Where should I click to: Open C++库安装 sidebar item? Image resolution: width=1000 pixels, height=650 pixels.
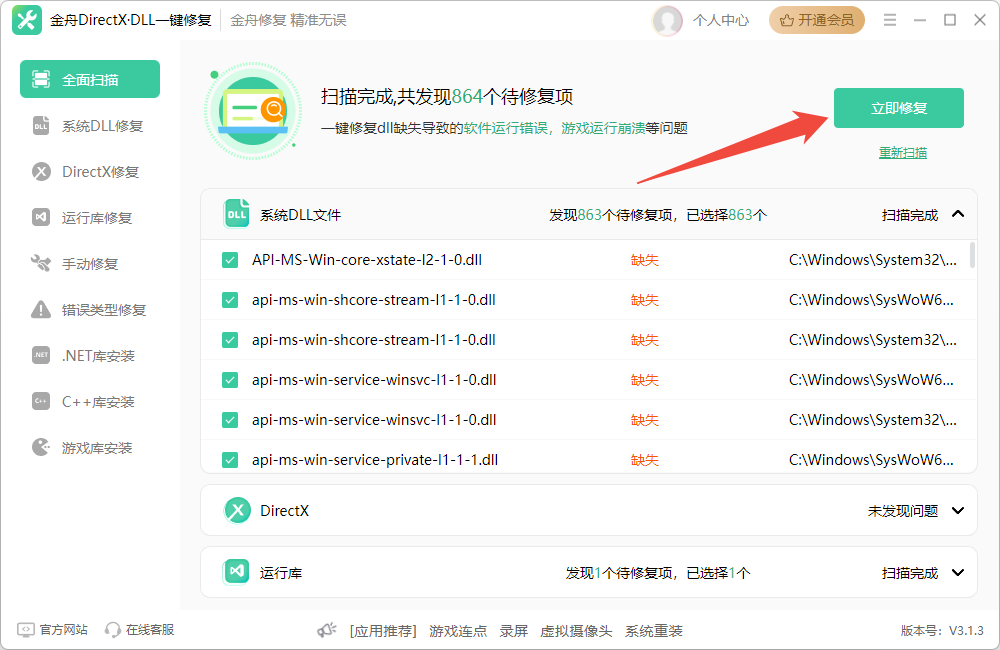(x=90, y=401)
